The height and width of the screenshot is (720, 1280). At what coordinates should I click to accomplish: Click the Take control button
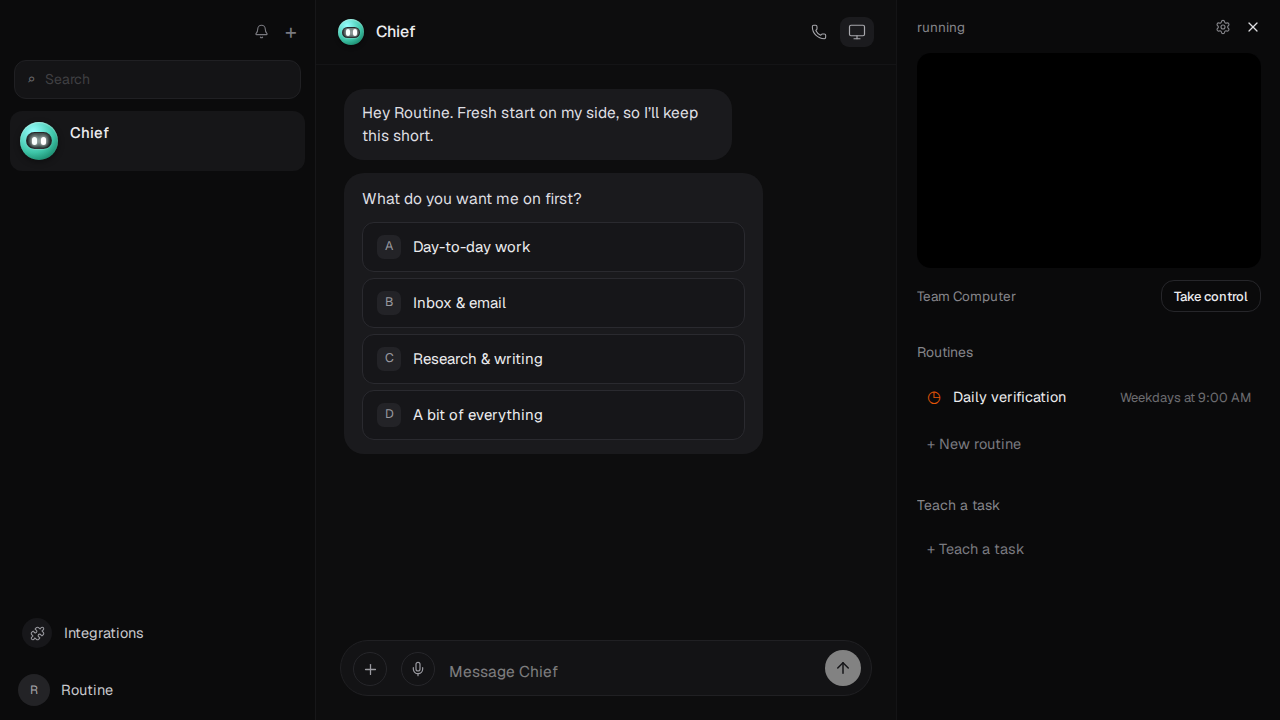[x=1211, y=296]
